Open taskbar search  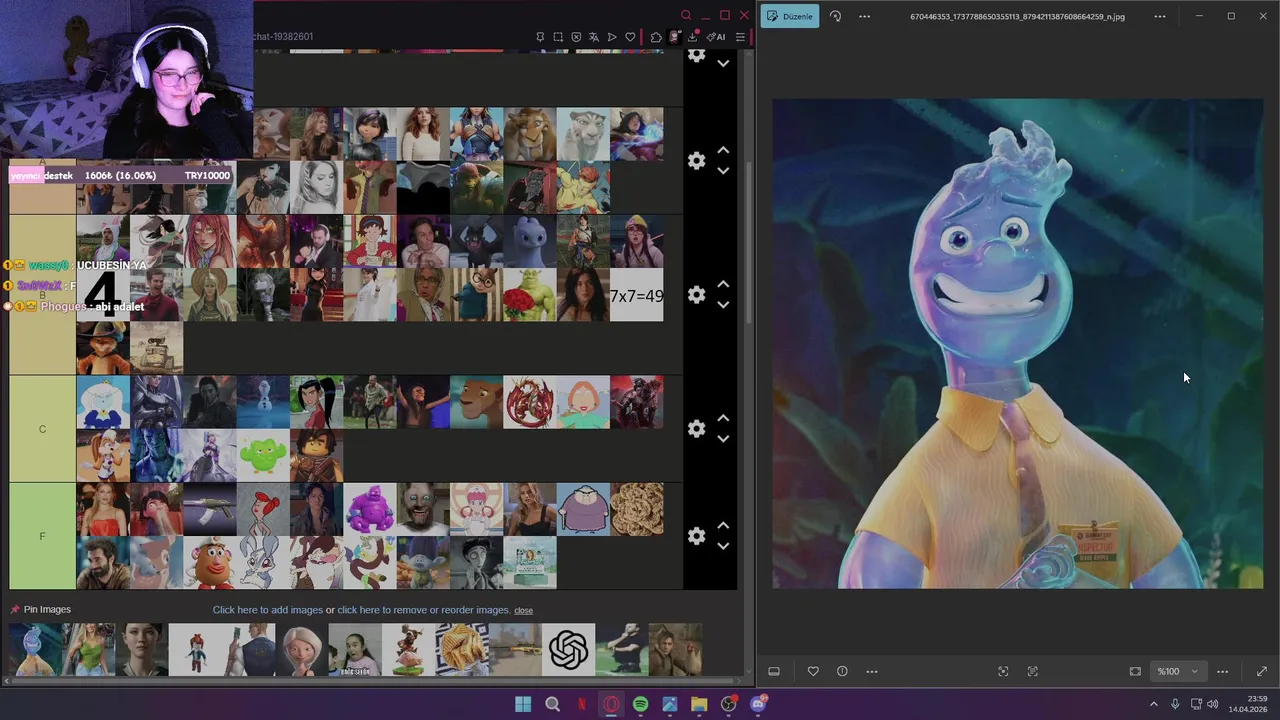click(x=552, y=704)
